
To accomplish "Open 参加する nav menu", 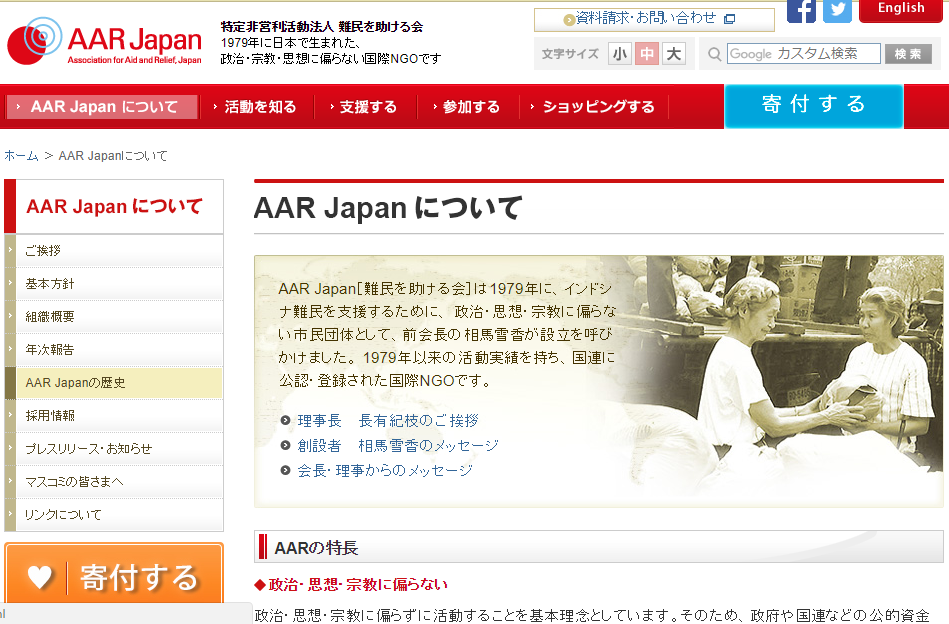I will 469,107.
